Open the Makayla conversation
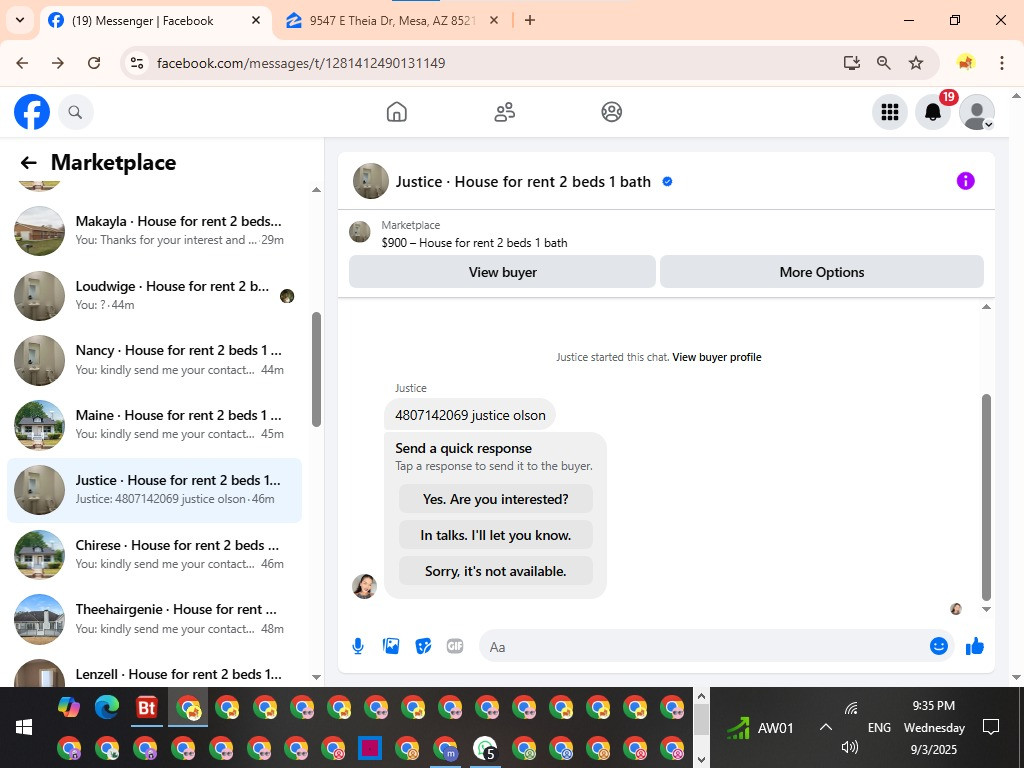1024x768 pixels. 155,231
